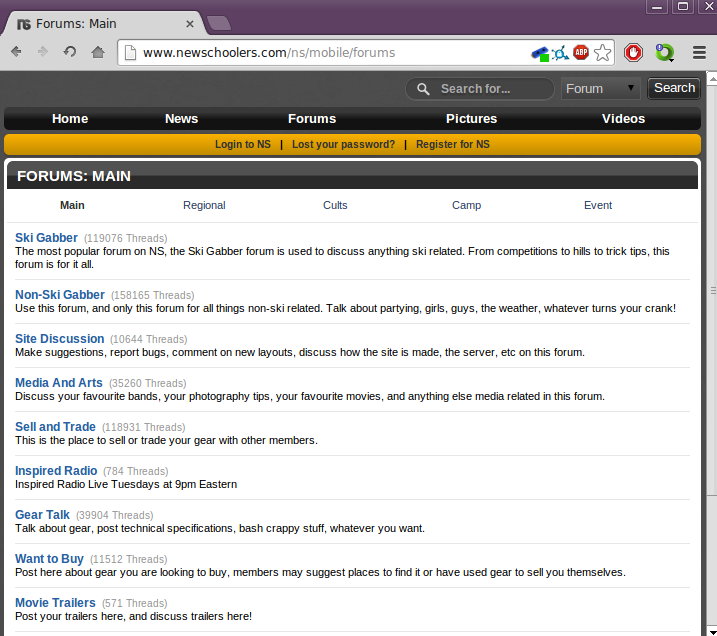Screen dimensions: 717x636
Task: Open the Inspired Radio forum
Action: tap(56, 471)
